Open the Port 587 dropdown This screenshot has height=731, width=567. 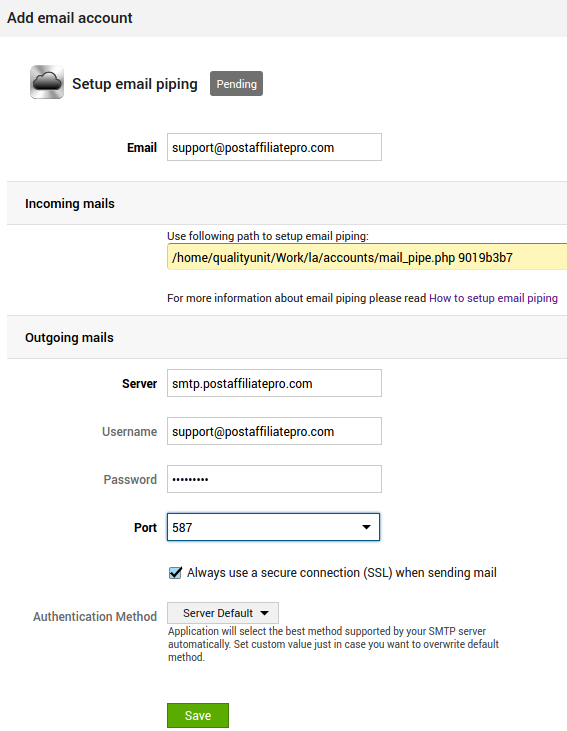click(273, 527)
